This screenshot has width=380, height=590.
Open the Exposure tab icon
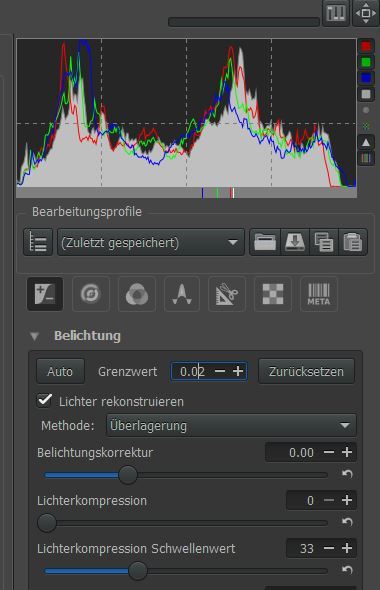click(45, 294)
